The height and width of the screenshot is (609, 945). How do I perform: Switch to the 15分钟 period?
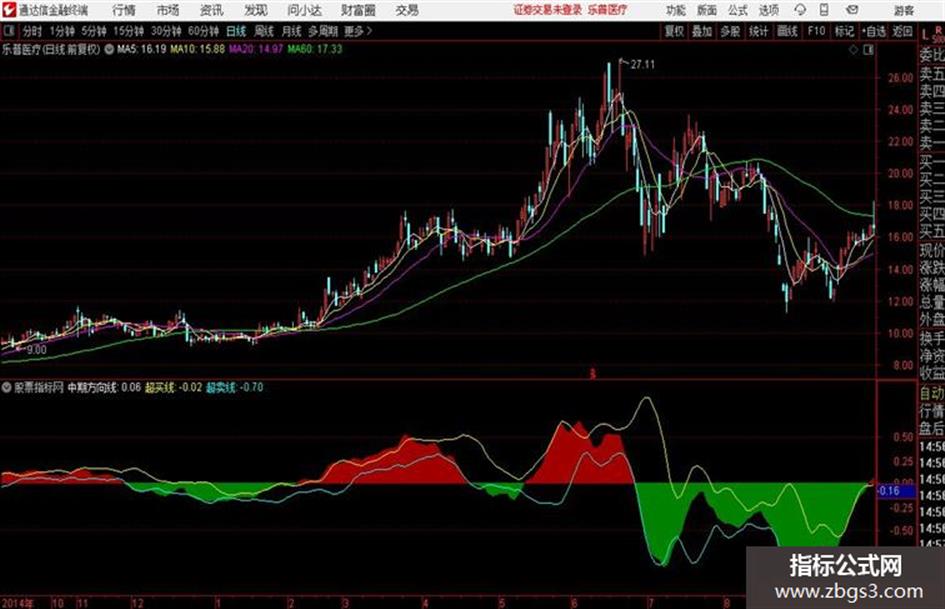129,31
